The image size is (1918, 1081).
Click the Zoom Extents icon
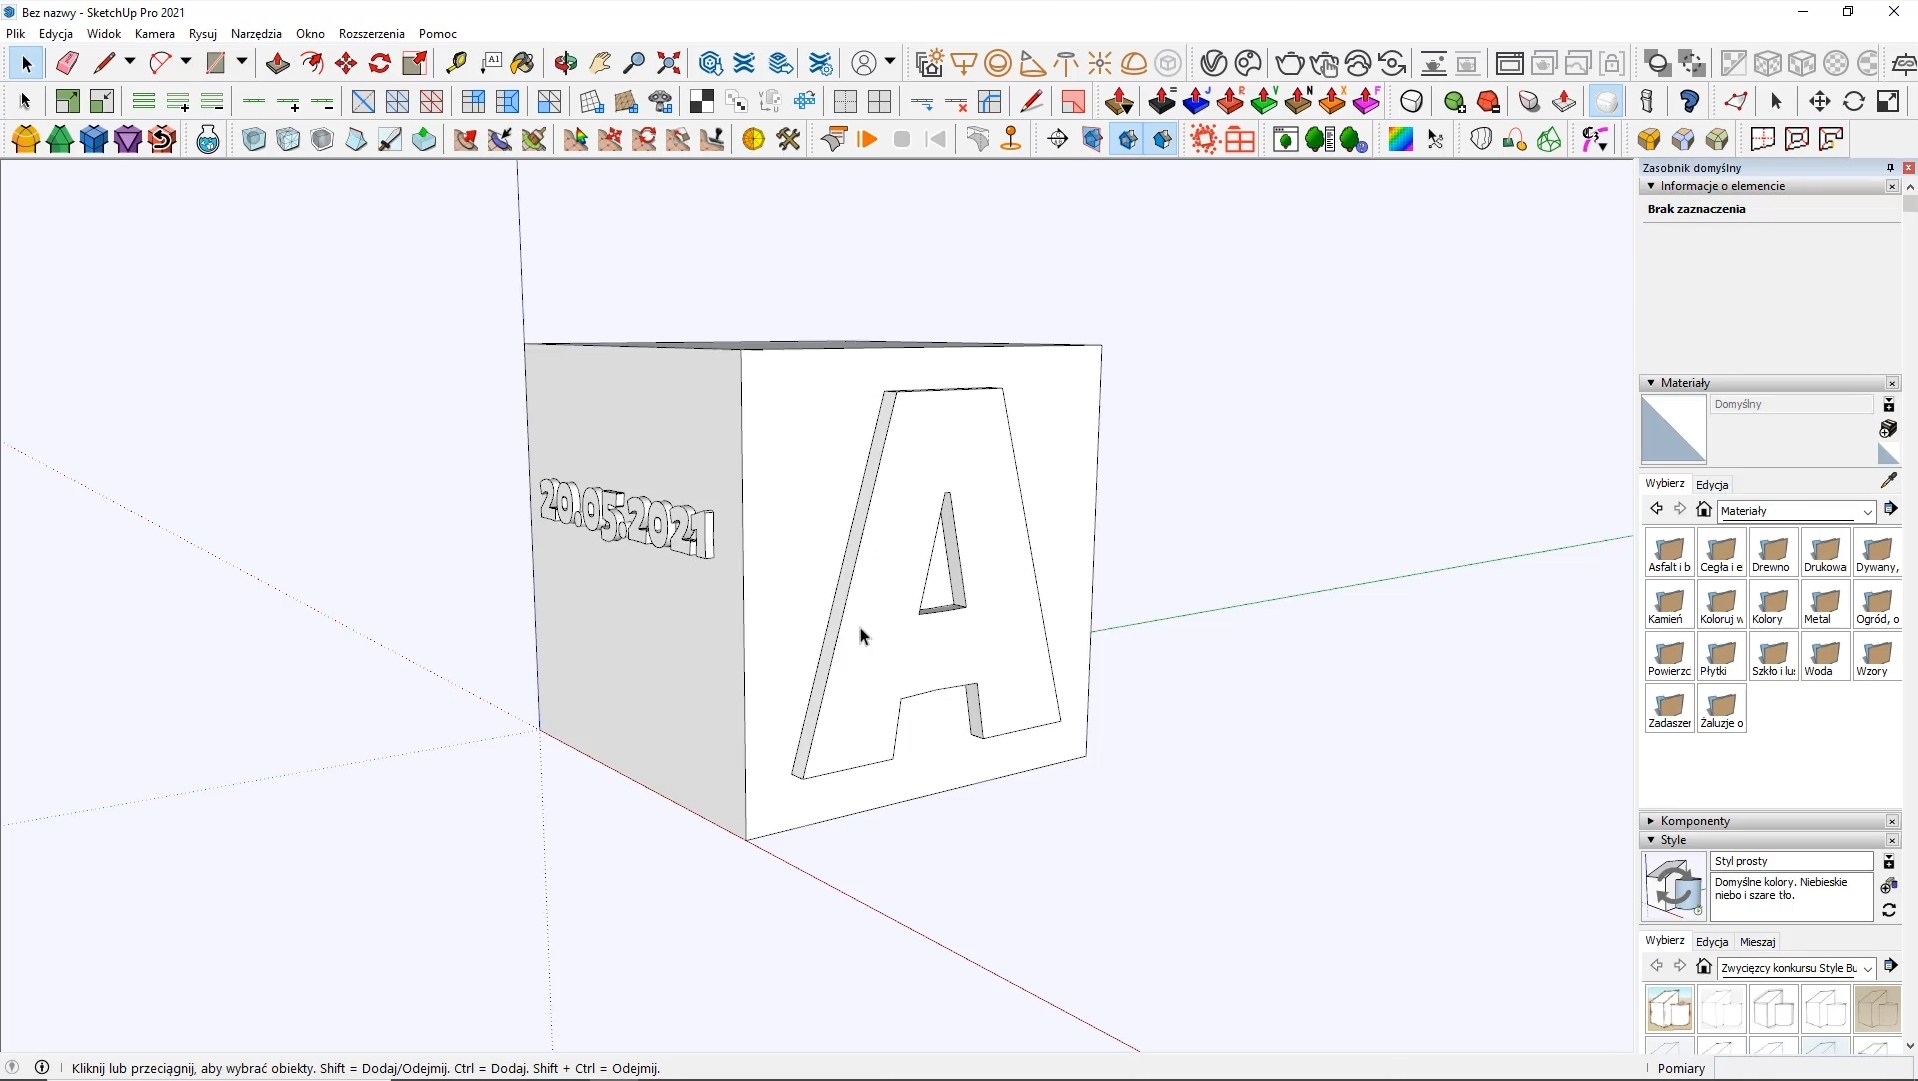pos(670,63)
